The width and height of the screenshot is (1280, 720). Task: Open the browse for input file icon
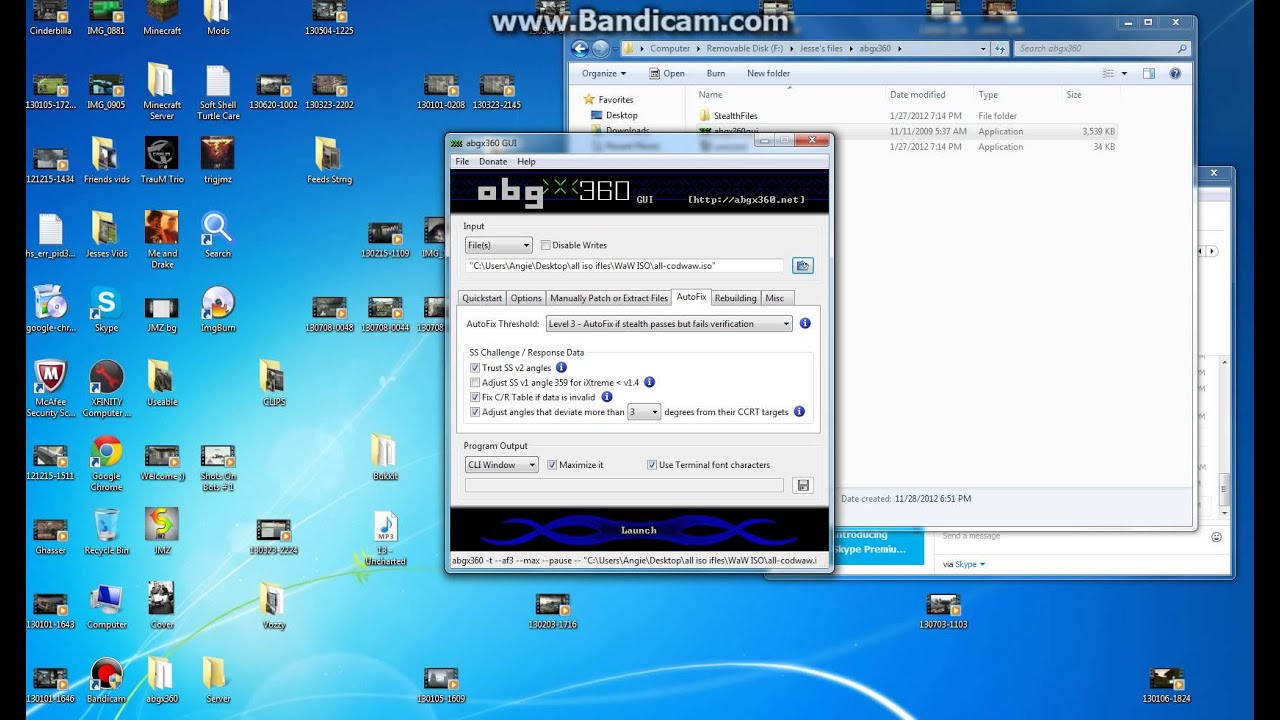tap(802, 266)
